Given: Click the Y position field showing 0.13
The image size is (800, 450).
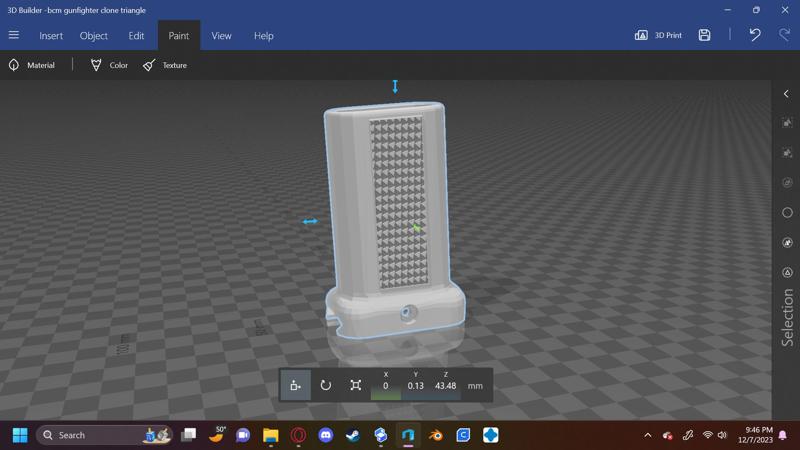Looking at the screenshot, I should tap(415, 386).
